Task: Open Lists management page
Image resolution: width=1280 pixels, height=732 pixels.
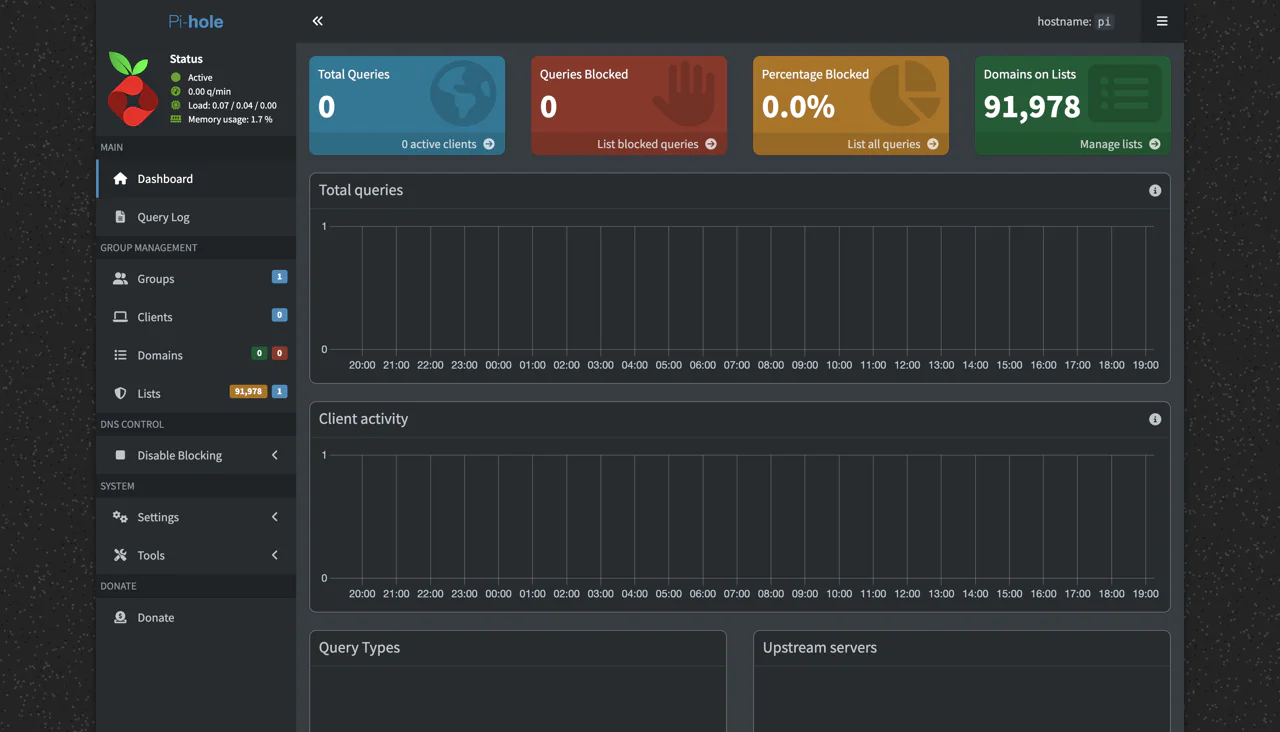Action: pos(196,393)
